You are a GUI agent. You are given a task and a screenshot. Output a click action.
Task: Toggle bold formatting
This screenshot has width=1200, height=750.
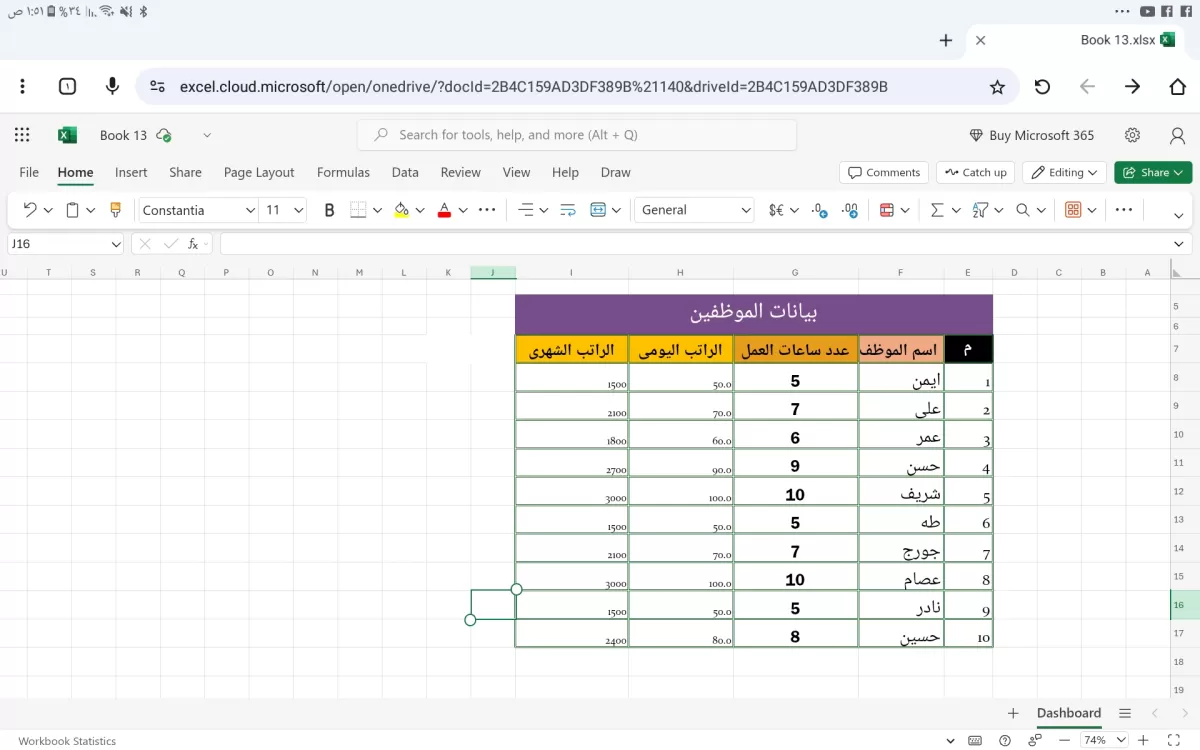(x=329, y=210)
